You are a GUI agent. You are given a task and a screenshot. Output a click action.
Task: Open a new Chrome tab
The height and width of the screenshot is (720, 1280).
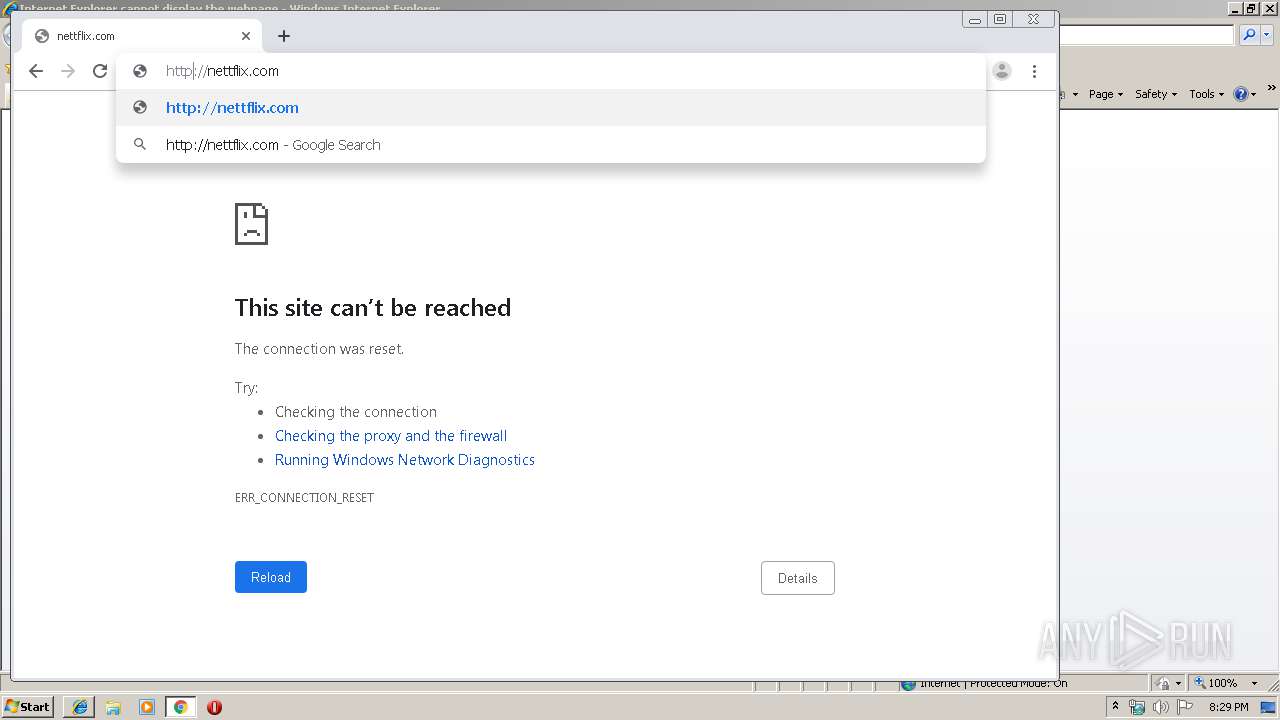click(284, 36)
